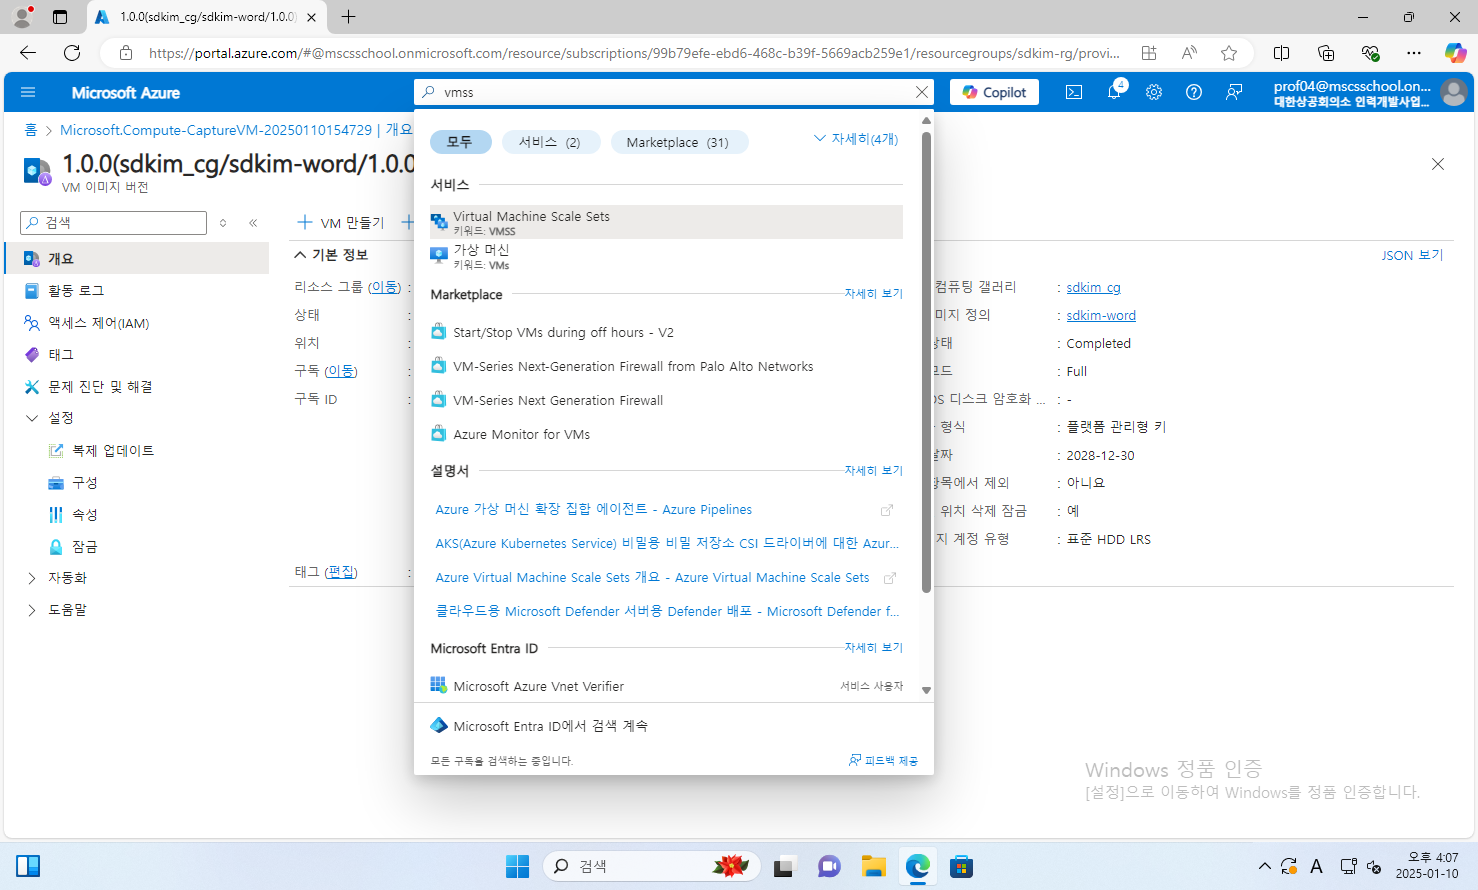Collapse the 기본 정보 section
Image resolution: width=1478 pixels, height=890 pixels.
331,255
